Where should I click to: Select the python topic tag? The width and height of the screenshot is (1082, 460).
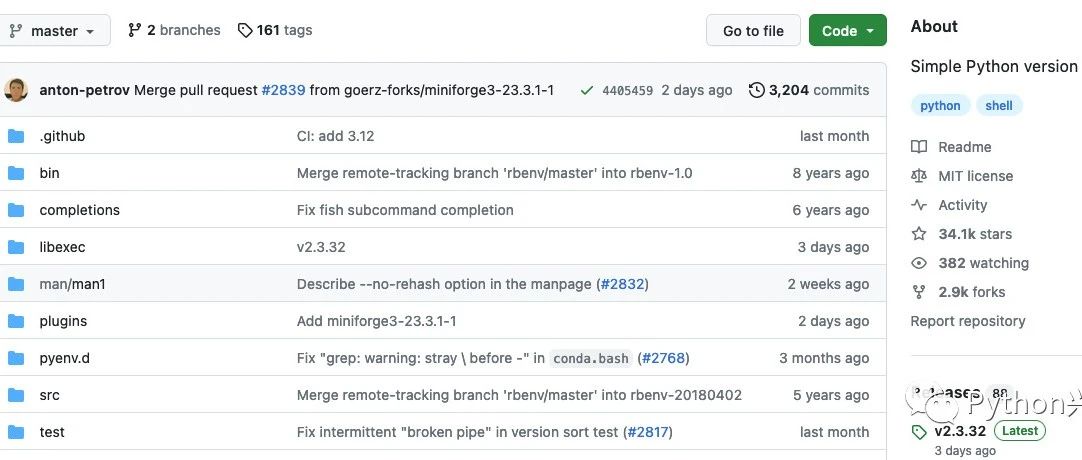[940, 106]
